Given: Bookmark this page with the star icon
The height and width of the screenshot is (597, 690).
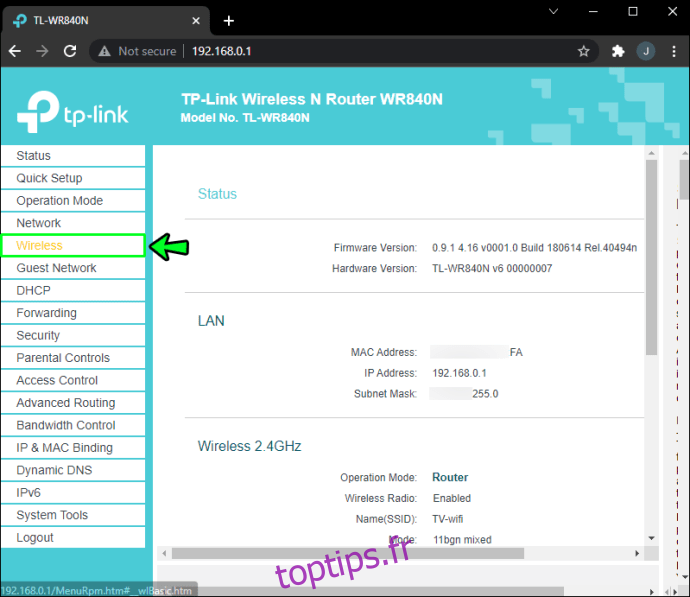Looking at the screenshot, I should point(584,51).
